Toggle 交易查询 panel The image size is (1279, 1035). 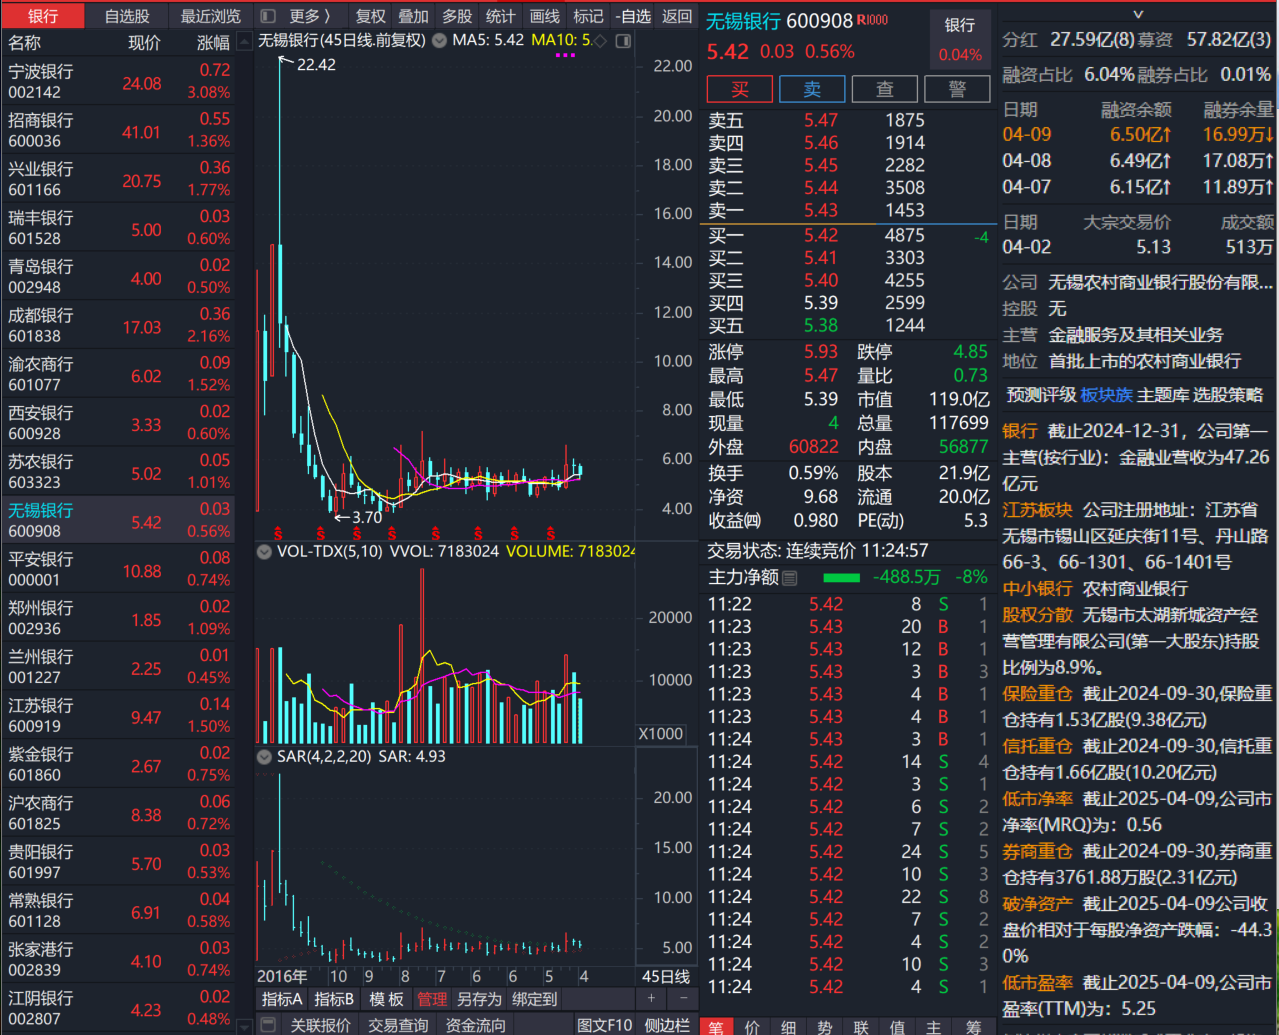[398, 1025]
